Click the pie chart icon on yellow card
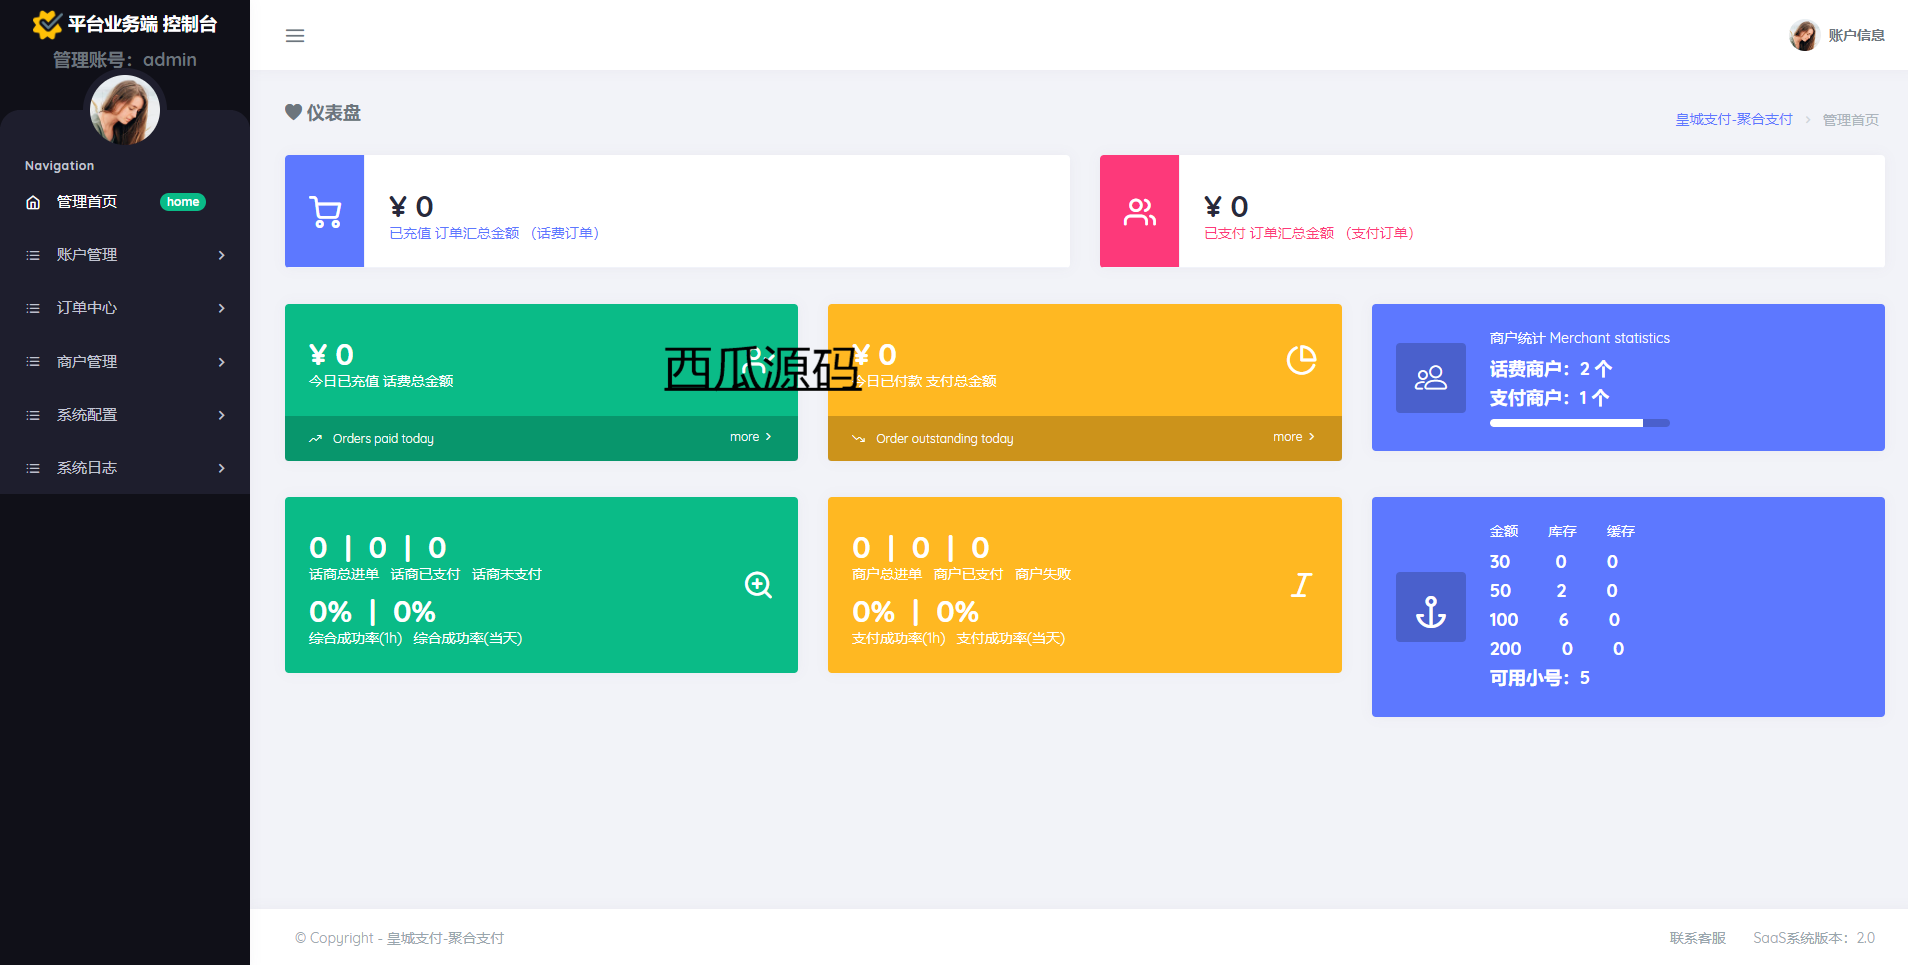 click(1301, 359)
